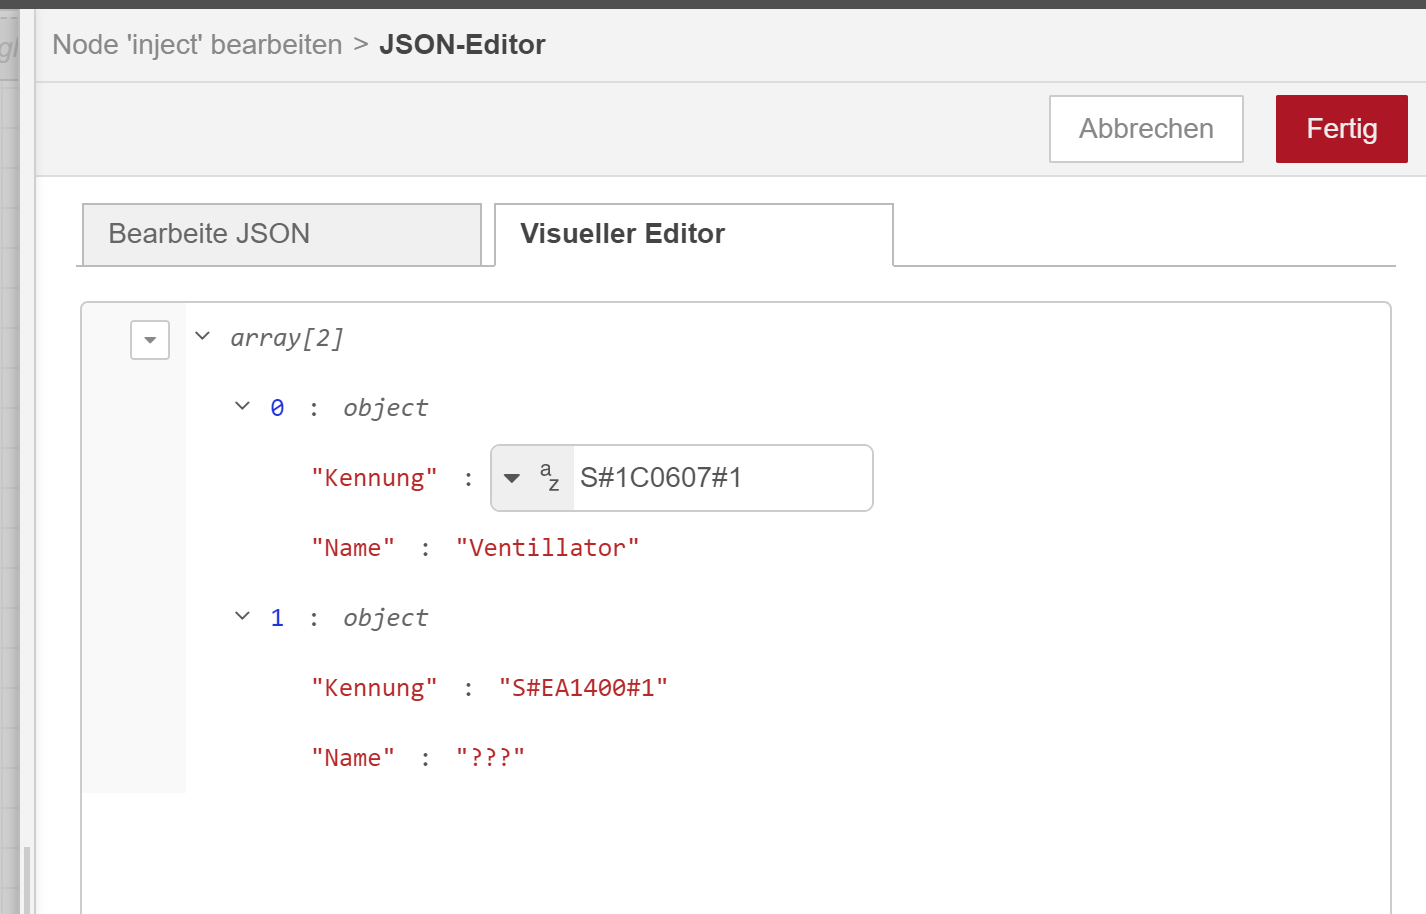Collapse object at index 0
Image resolution: width=1426 pixels, height=914 pixels.
click(x=242, y=406)
